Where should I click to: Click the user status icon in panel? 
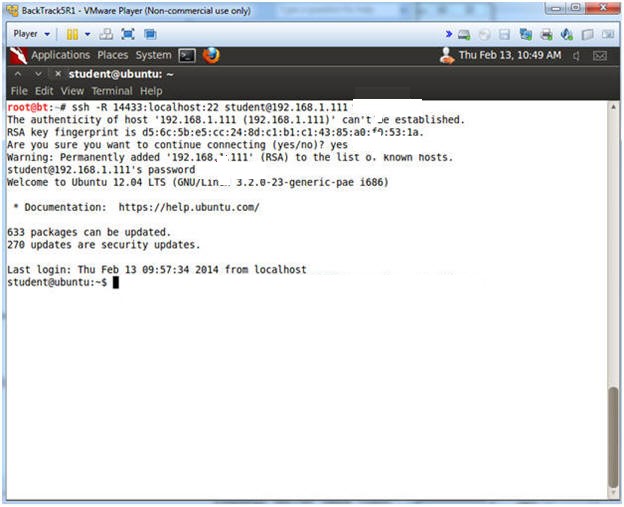(447, 55)
